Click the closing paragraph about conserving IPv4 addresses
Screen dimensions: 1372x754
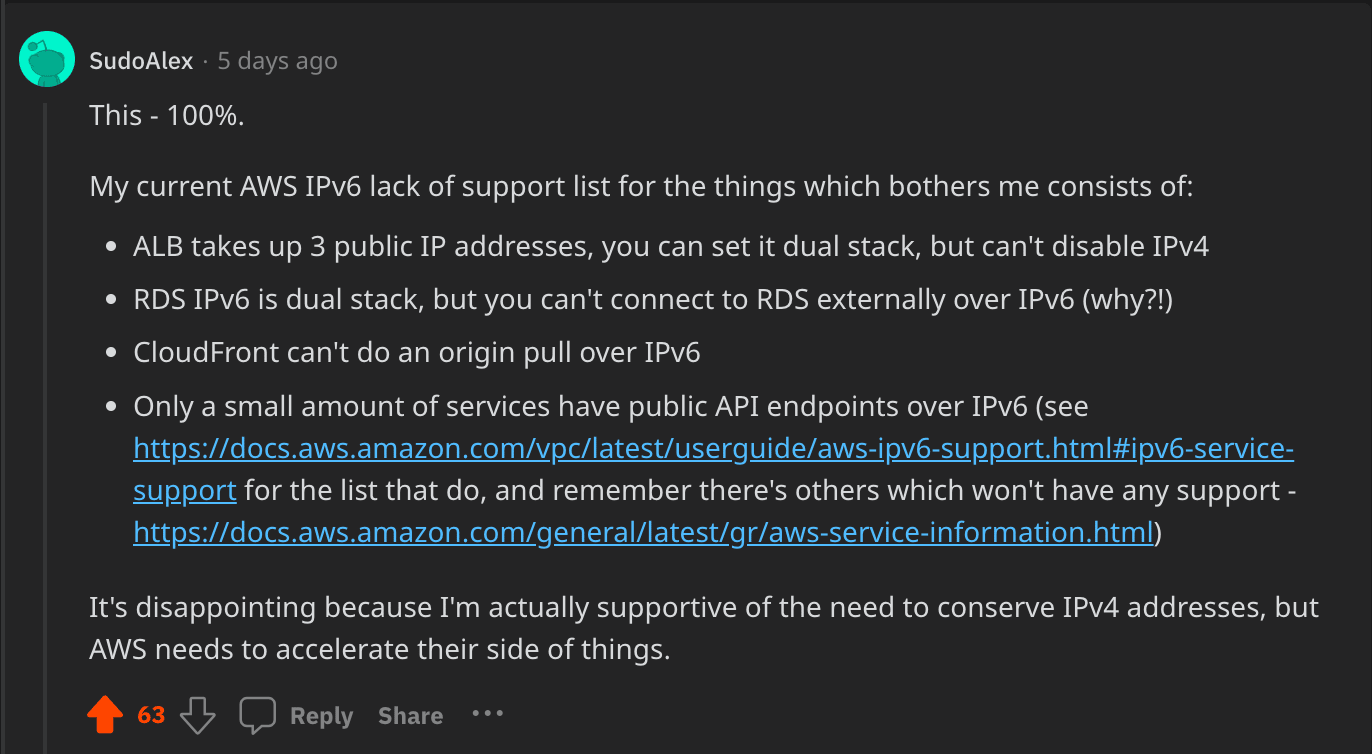[x=704, y=628]
